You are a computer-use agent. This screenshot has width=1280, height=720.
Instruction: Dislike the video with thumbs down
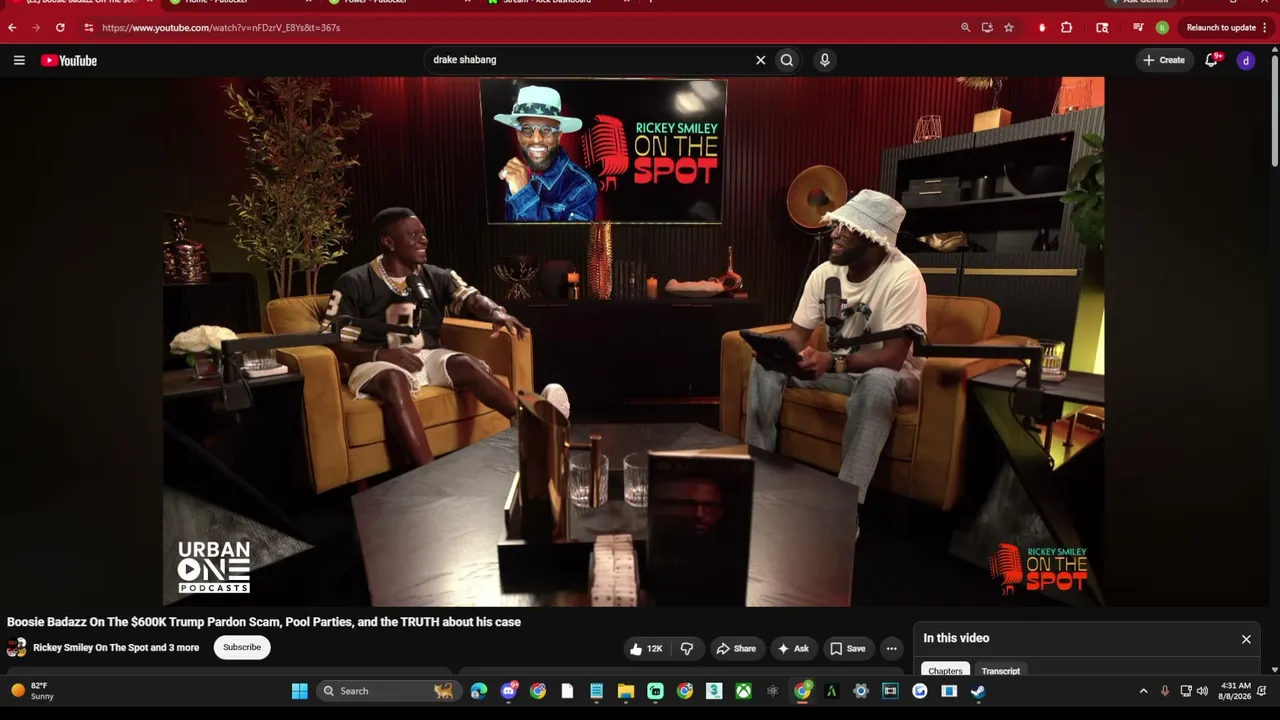(x=687, y=648)
